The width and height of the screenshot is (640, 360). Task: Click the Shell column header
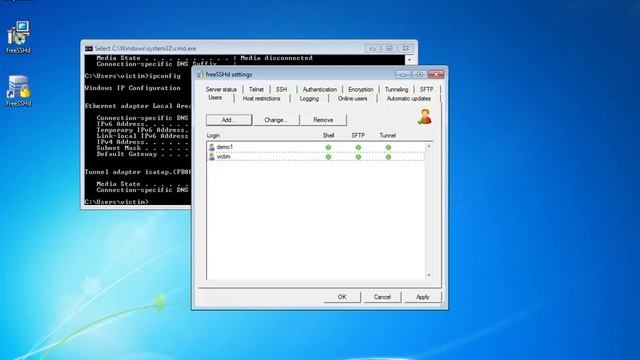click(x=329, y=136)
